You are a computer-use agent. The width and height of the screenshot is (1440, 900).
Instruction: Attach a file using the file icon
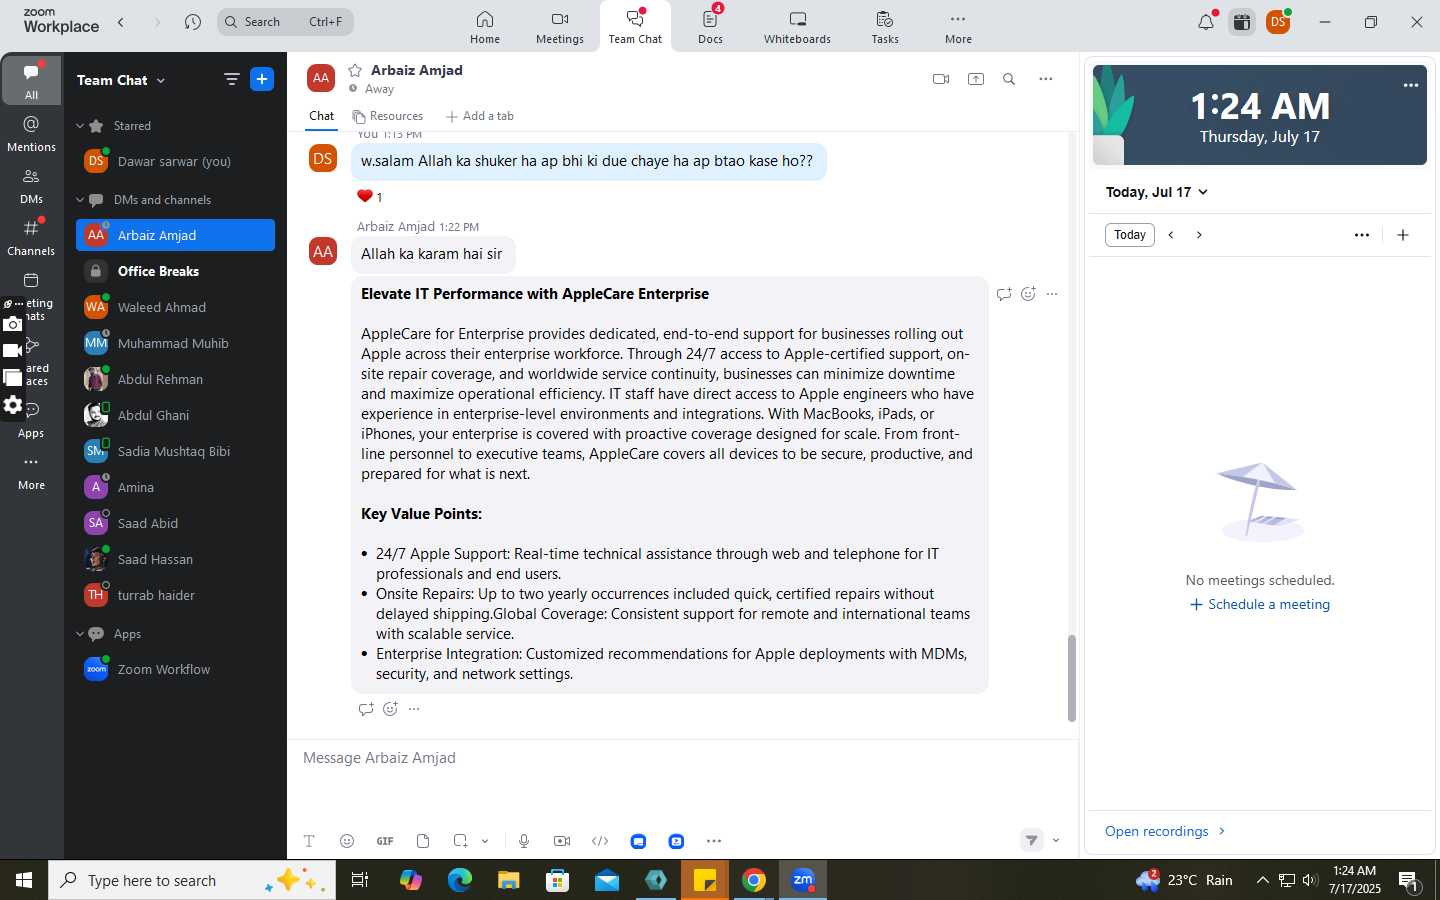coord(423,841)
